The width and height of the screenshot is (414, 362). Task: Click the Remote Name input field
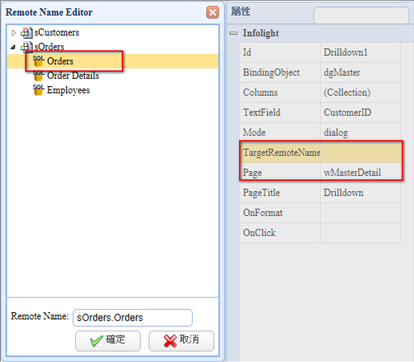point(133,318)
